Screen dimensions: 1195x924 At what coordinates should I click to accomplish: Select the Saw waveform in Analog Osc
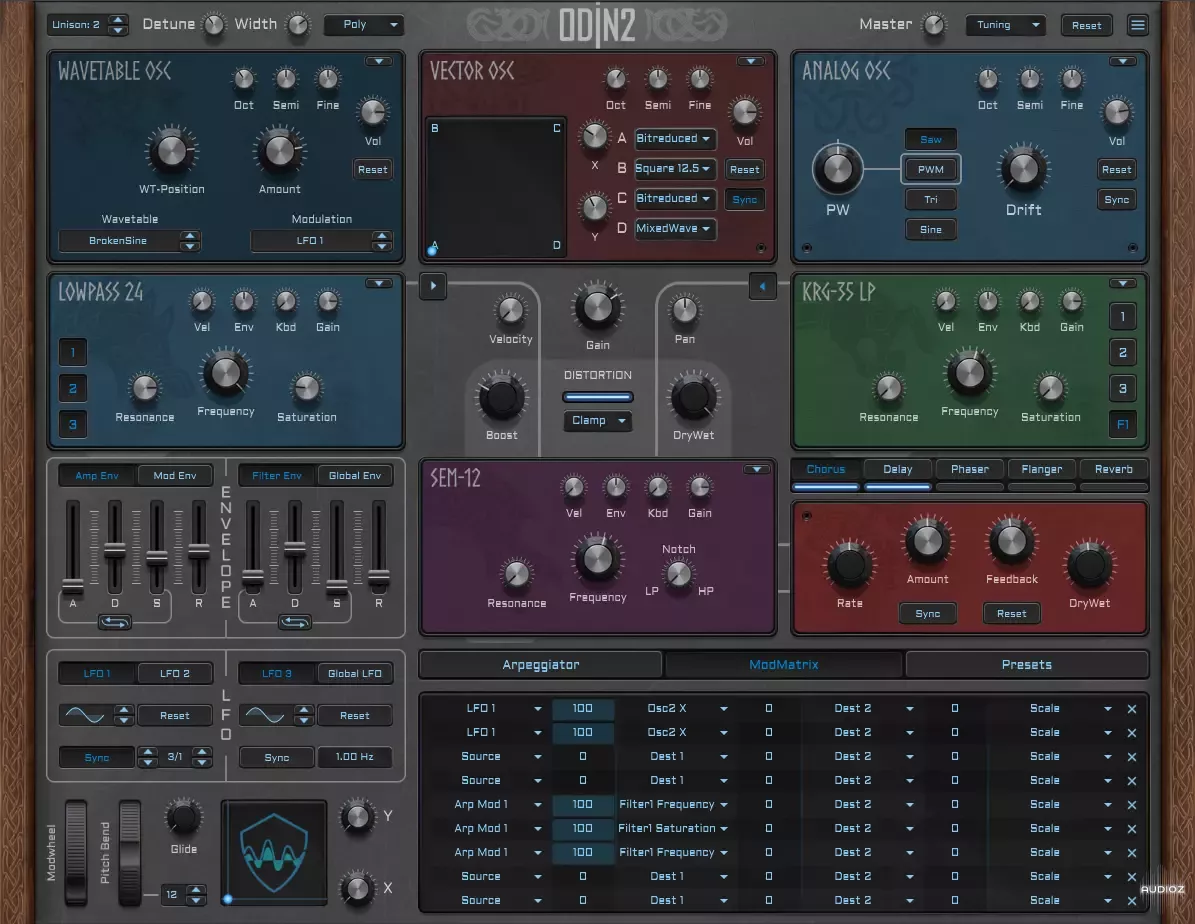click(x=931, y=140)
